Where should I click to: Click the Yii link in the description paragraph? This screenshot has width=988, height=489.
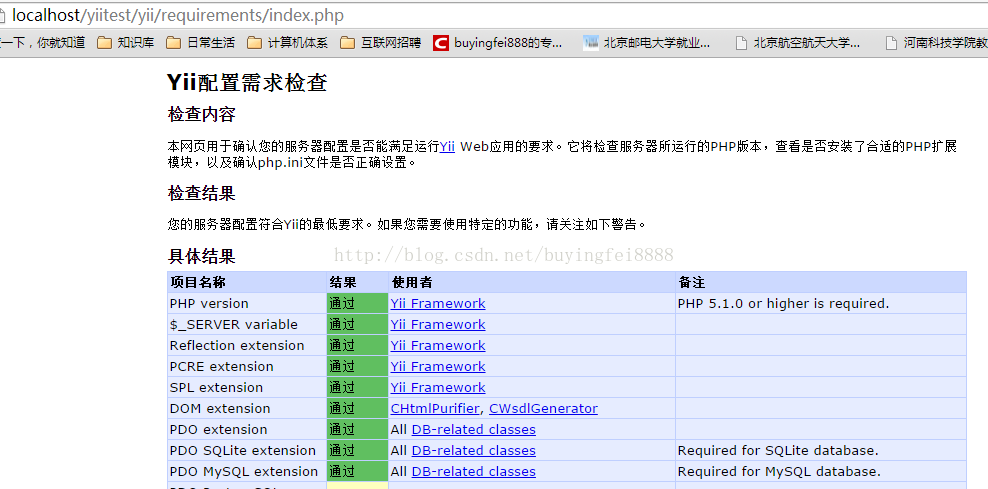(x=447, y=147)
